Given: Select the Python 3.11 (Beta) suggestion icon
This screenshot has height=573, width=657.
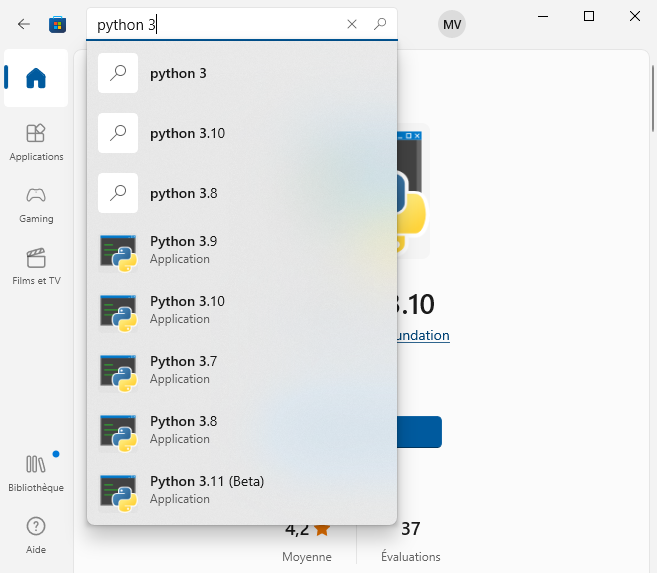Looking at the screenshot, I should point(118,493).
